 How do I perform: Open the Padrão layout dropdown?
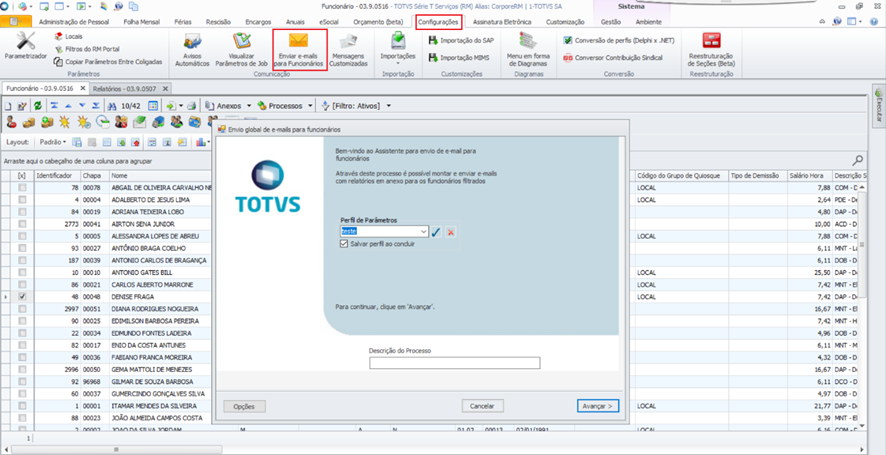coord(54,142)
